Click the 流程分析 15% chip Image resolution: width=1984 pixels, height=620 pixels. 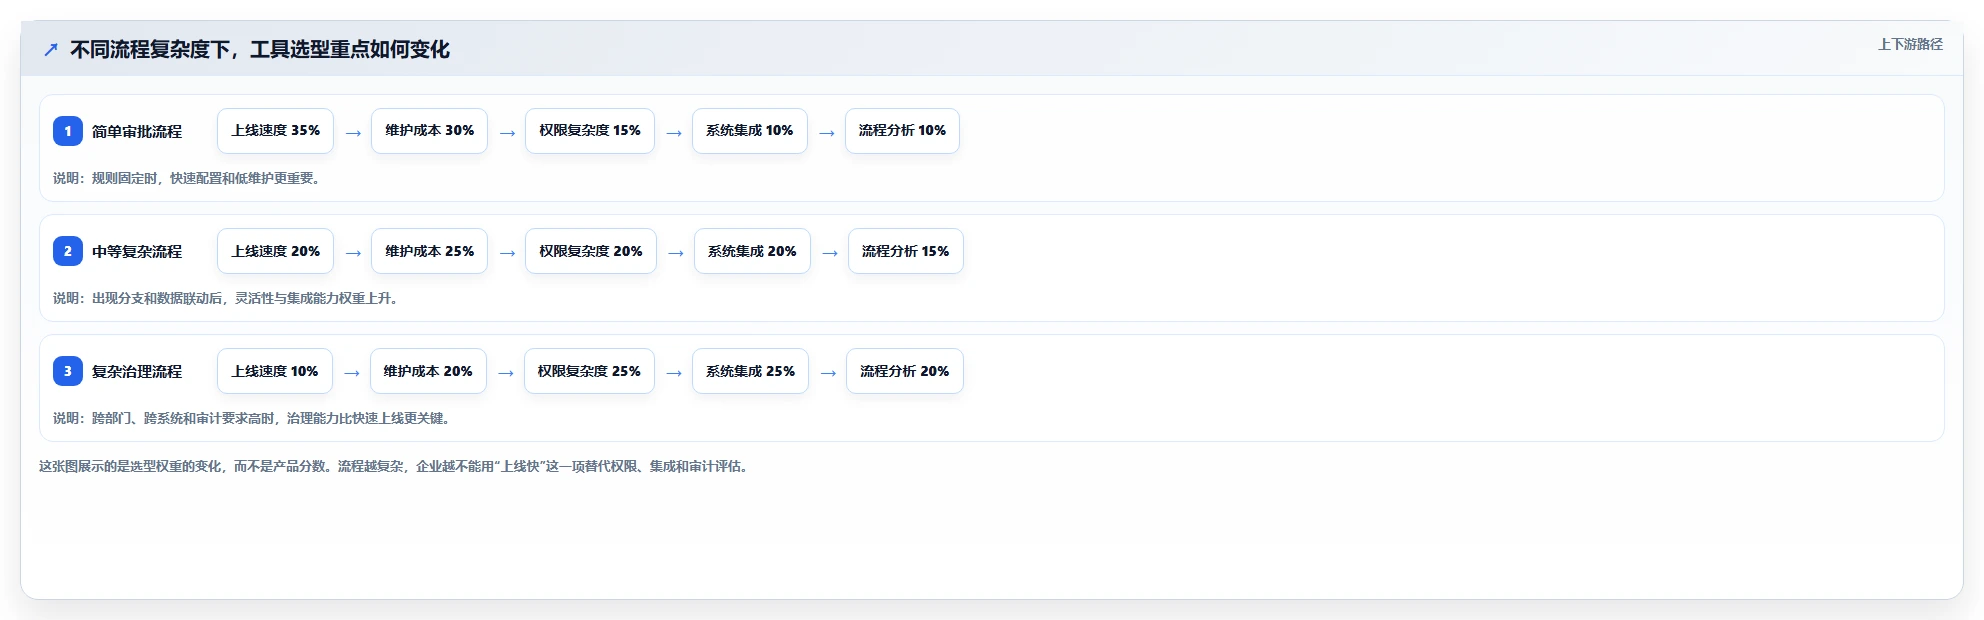906,251
